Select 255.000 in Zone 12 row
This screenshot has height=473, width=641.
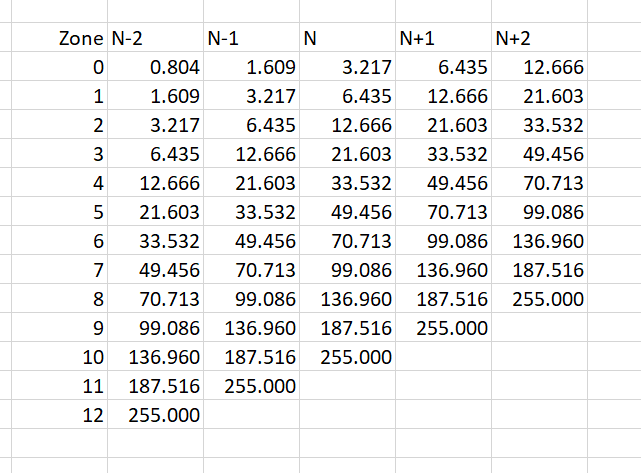click(x=156, y=415)
